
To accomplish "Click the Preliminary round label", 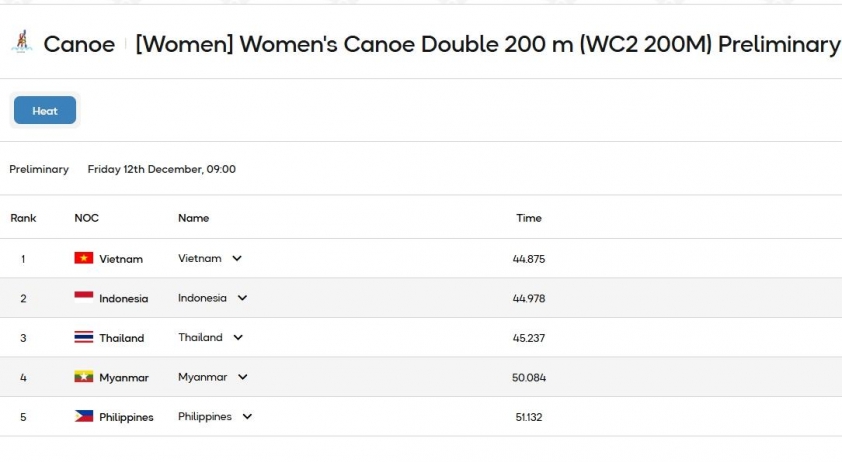I will (x=39, y=169).
